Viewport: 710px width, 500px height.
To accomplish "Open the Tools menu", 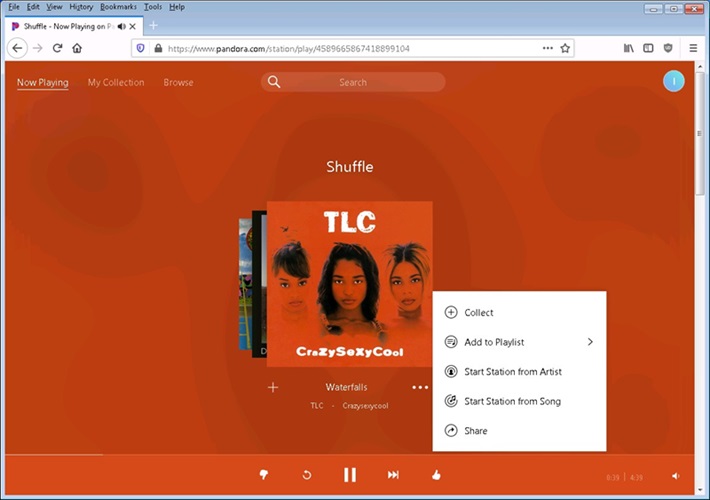I will [153, 7].
